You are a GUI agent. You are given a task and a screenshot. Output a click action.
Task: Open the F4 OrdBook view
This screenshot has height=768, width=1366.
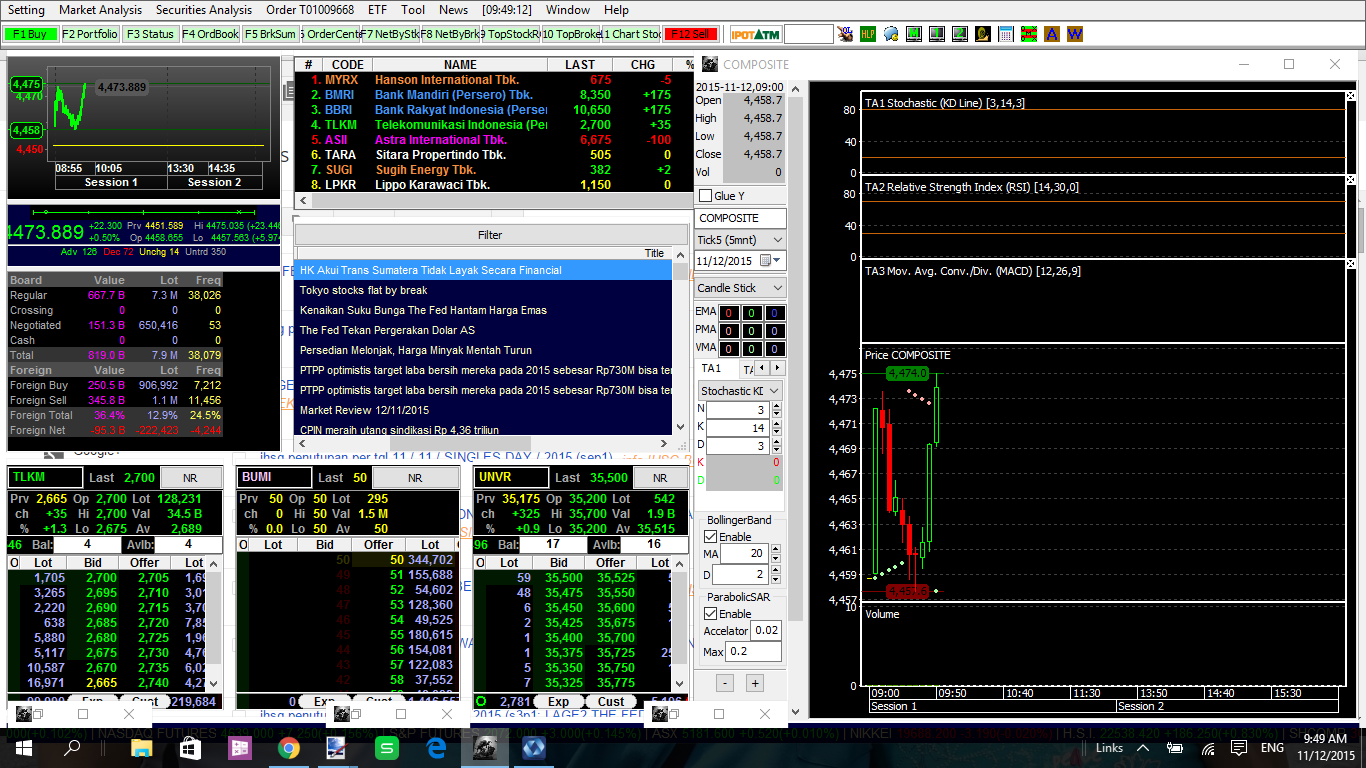[211, 34]
